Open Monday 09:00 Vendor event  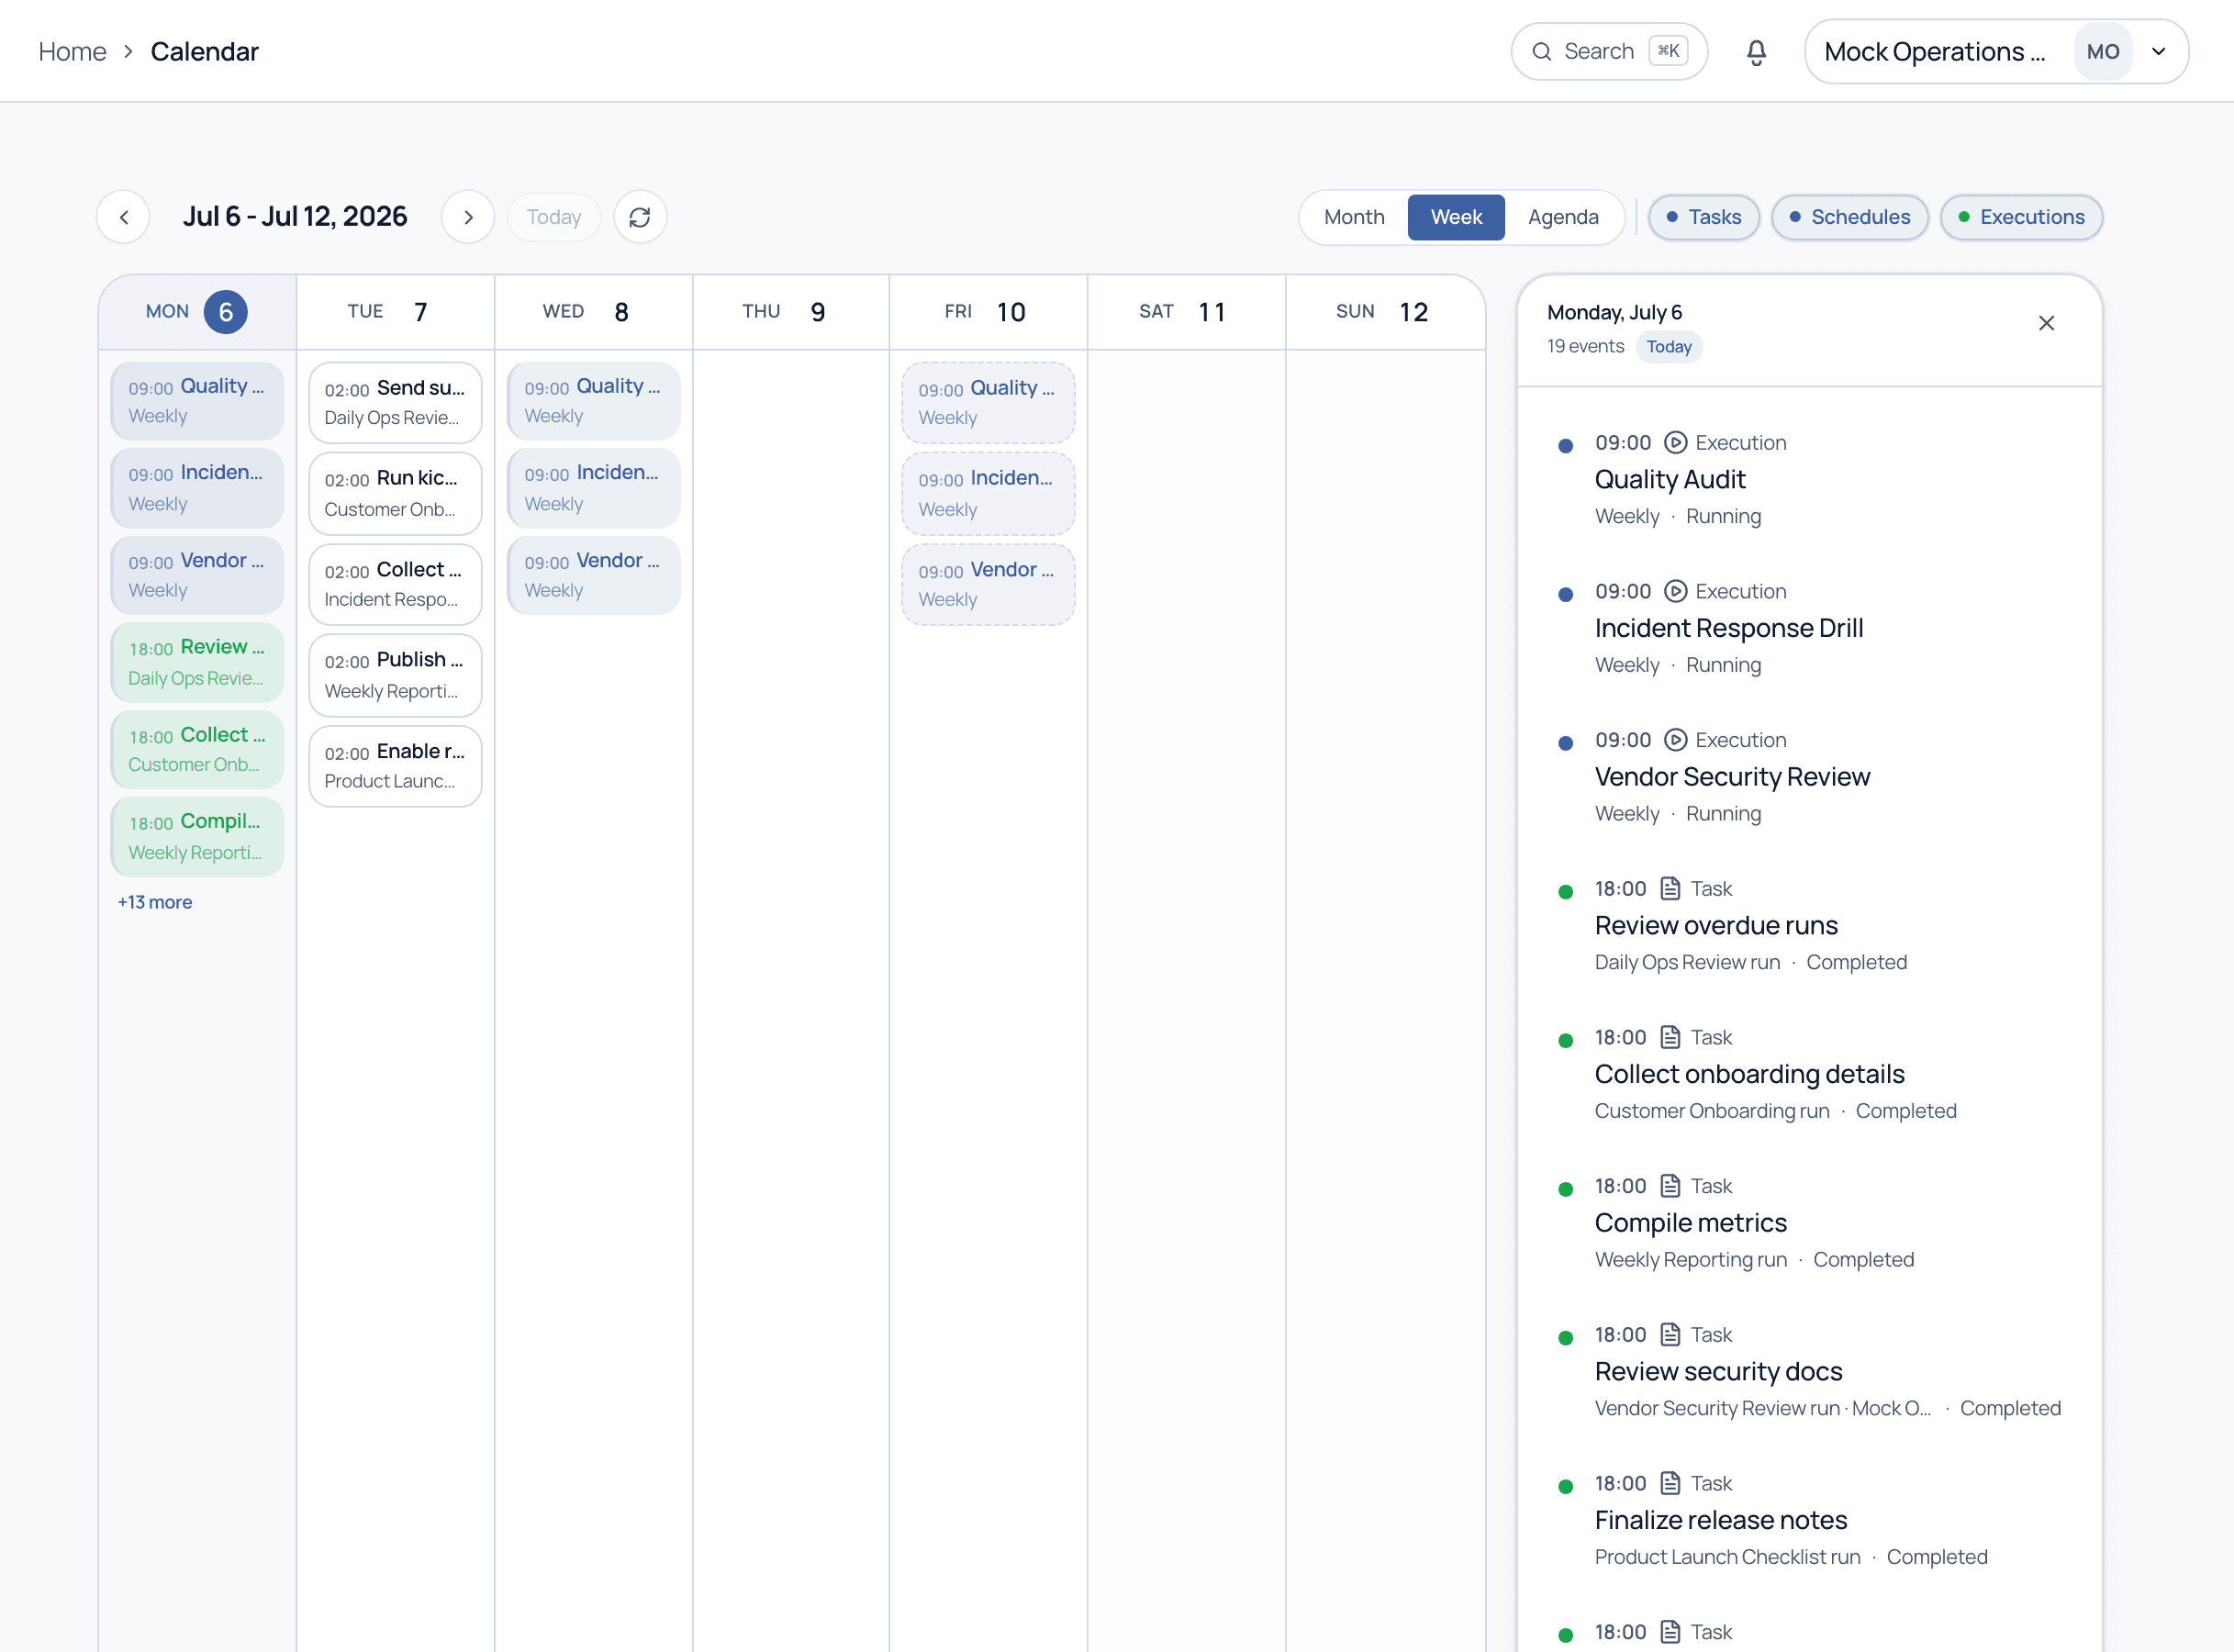click(x=197, y=575)
